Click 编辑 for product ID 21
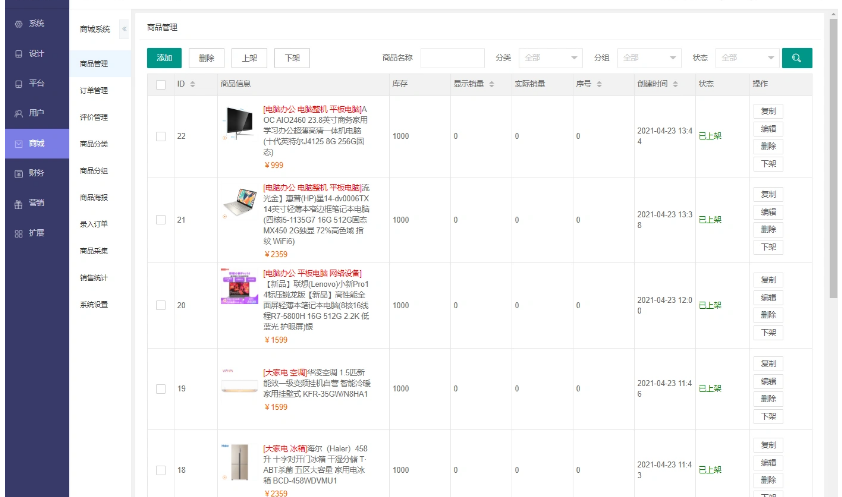Screen dimensions: 842x497 [x=767, y=212]
